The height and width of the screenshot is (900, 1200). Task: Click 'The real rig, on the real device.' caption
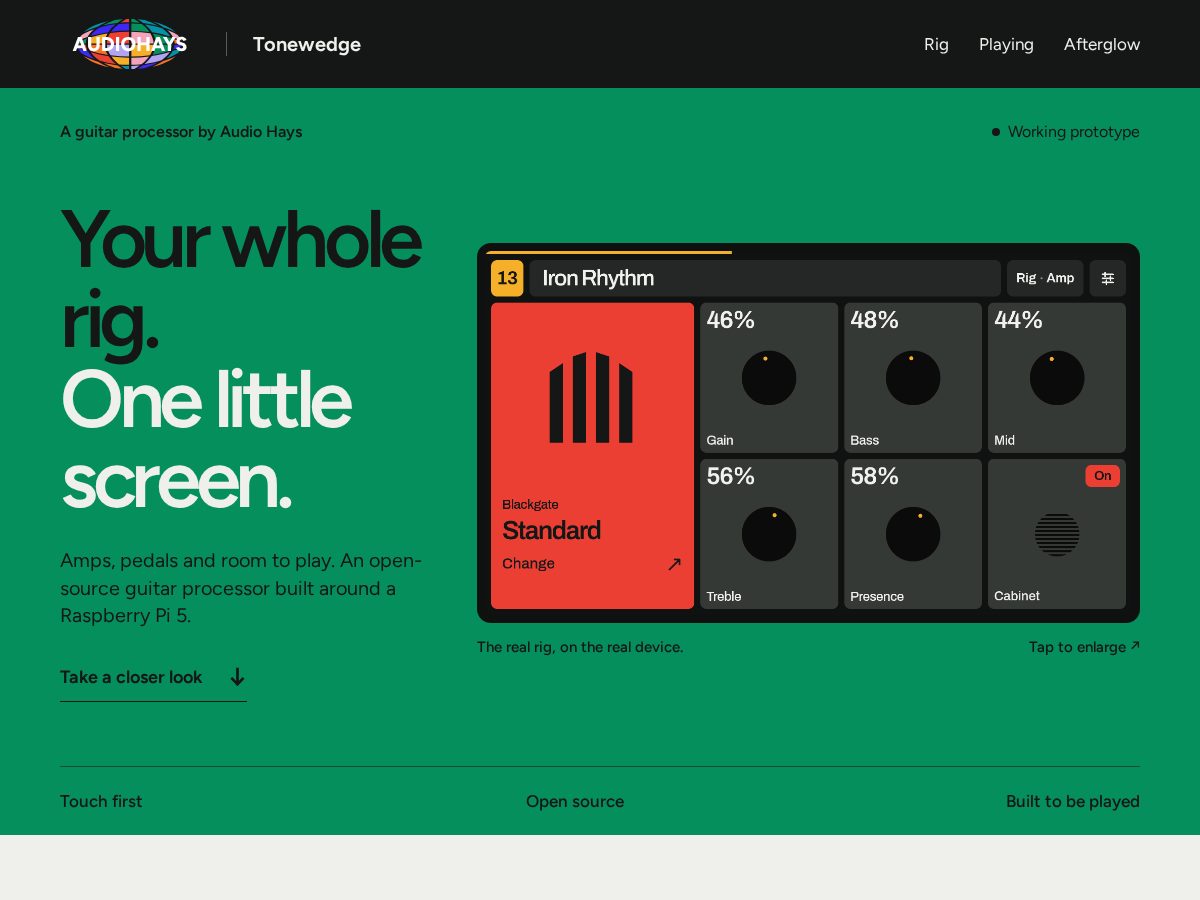(580, 647)
